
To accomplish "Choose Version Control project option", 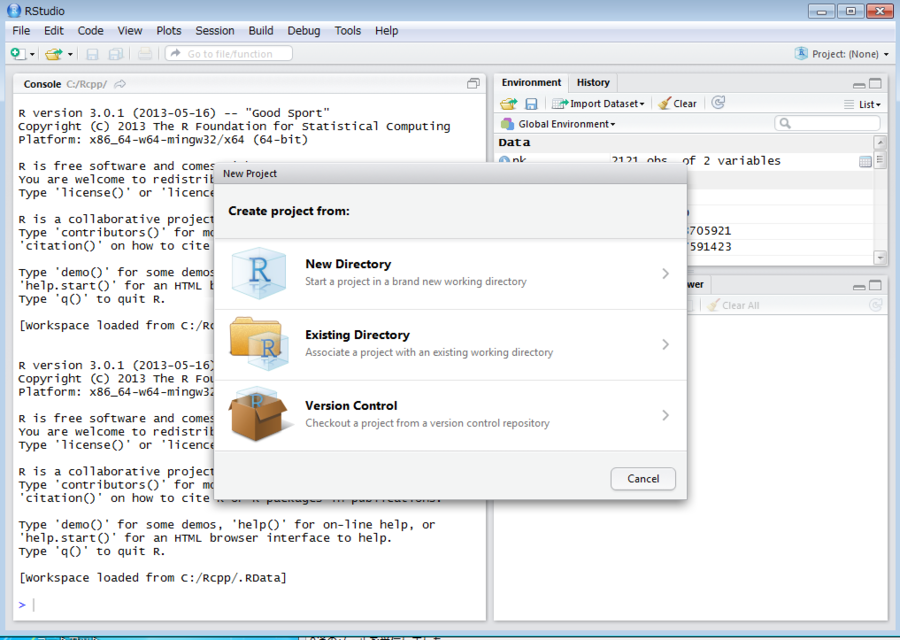I will (450, 416).
